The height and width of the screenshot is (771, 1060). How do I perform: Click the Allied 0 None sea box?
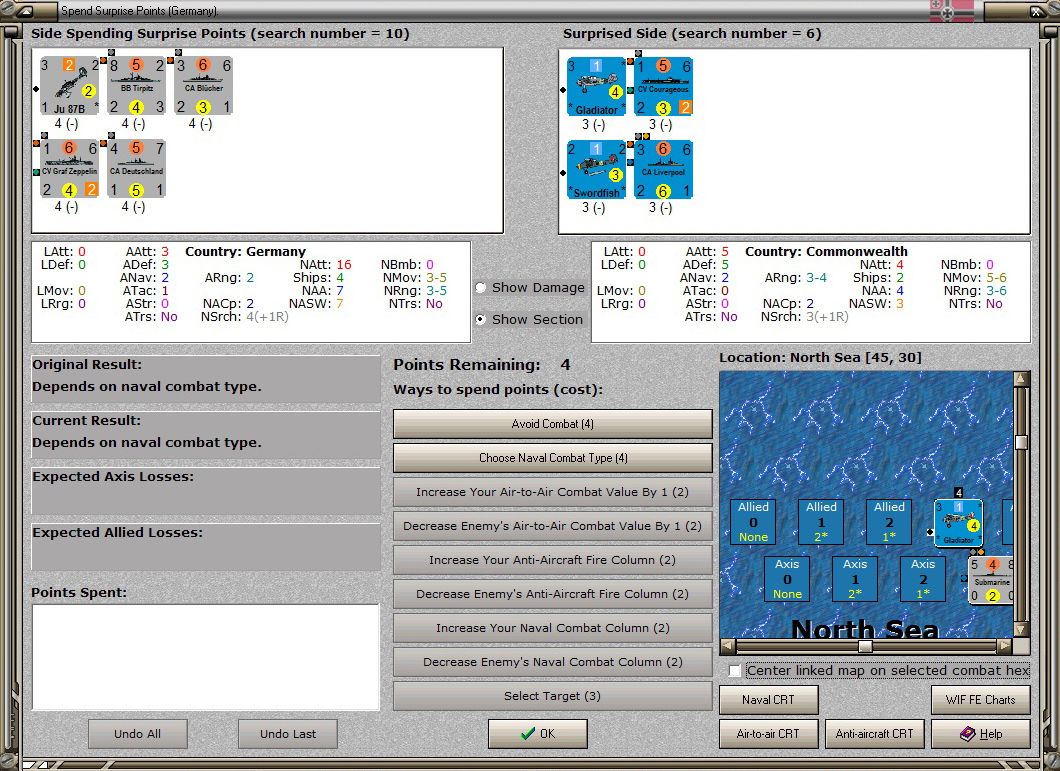point(753,521)
